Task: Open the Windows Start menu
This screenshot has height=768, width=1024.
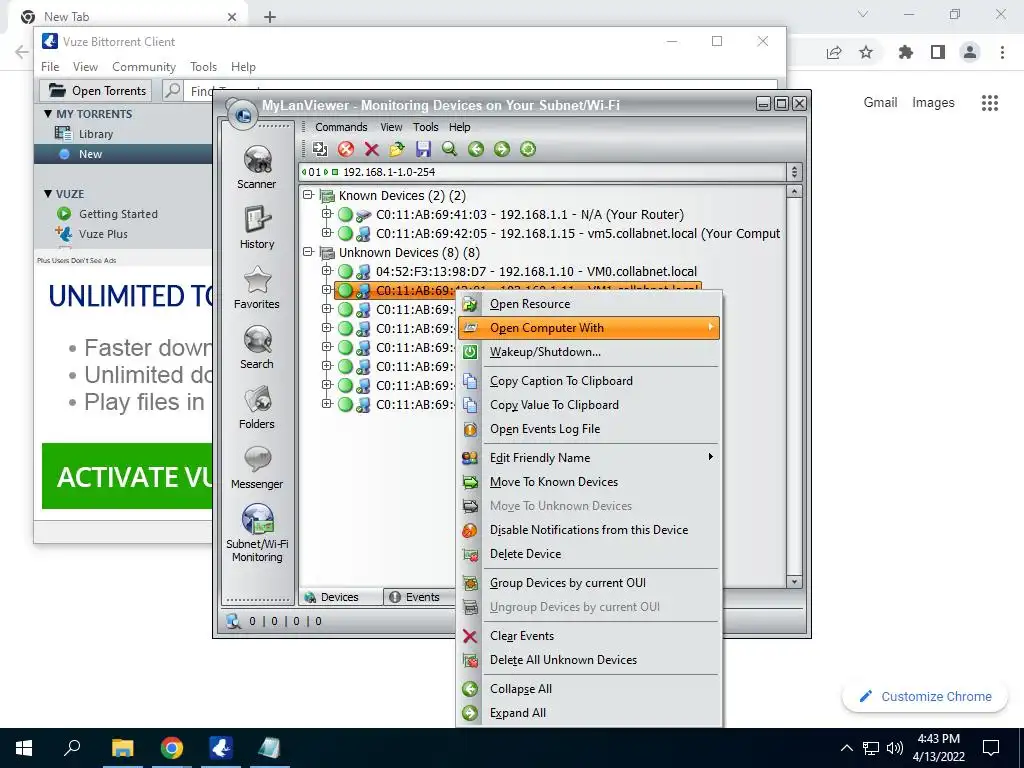Action: tap(24, 748)
